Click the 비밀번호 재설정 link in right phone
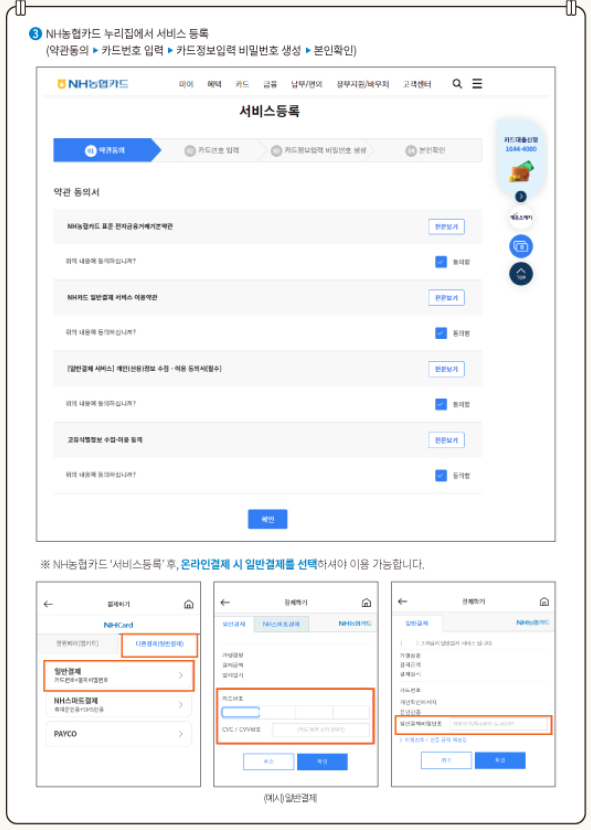Image resolution: width=591 pixels, height=830 pixels. pos(433,740)
